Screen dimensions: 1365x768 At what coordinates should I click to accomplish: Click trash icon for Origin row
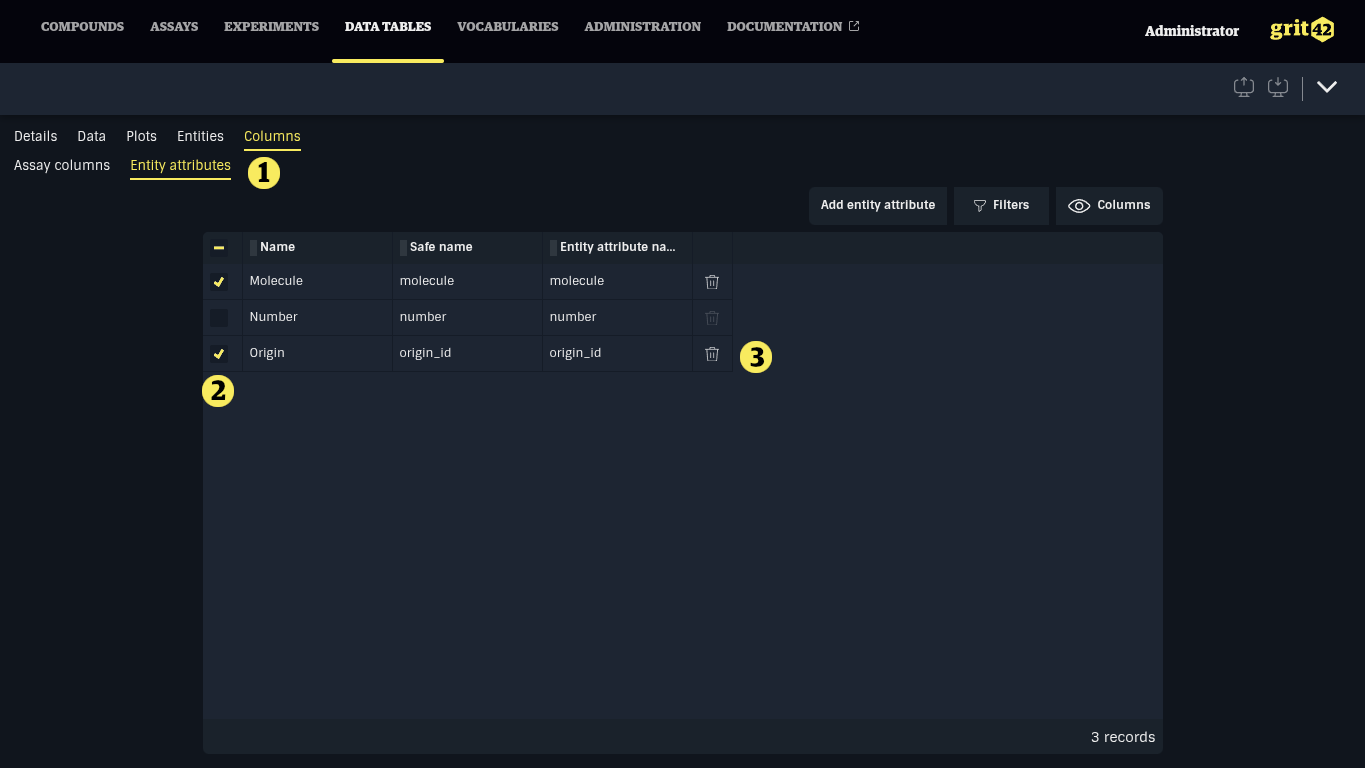pyautogui.click(x=712, y=354)
